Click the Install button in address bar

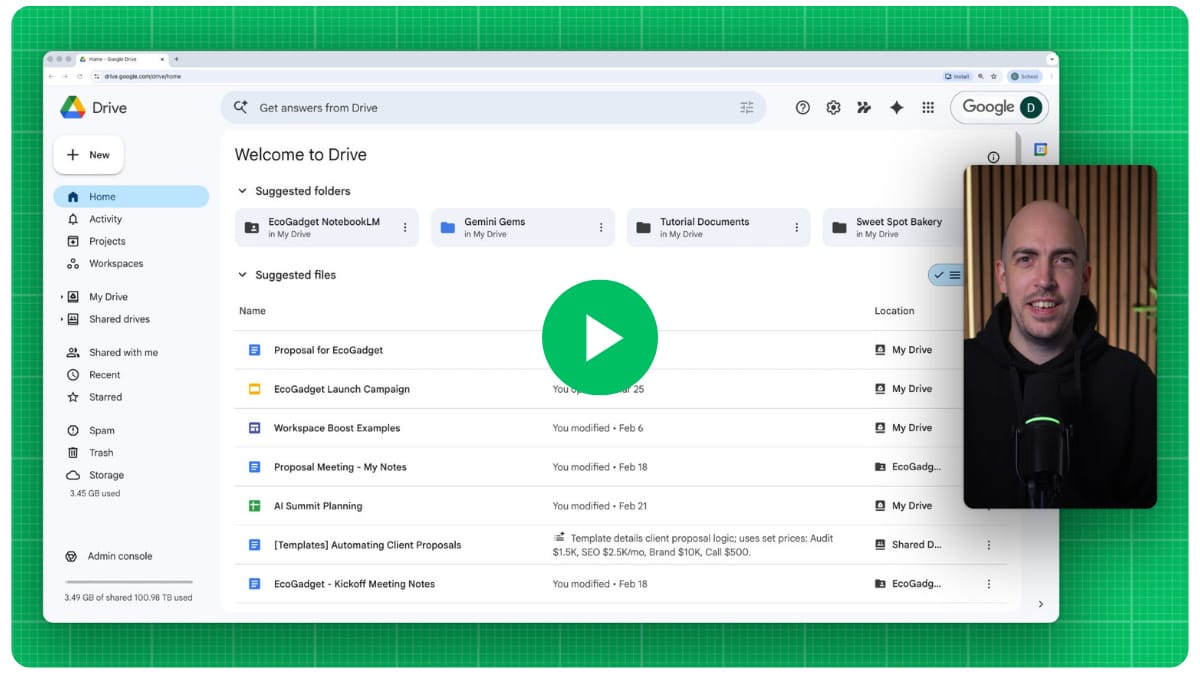[958, 76]
